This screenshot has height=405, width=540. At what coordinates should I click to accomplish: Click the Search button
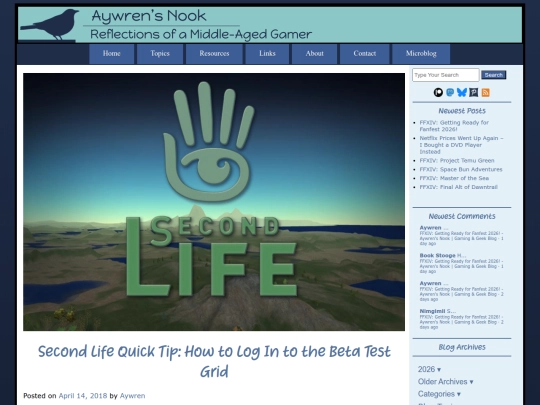494,75
